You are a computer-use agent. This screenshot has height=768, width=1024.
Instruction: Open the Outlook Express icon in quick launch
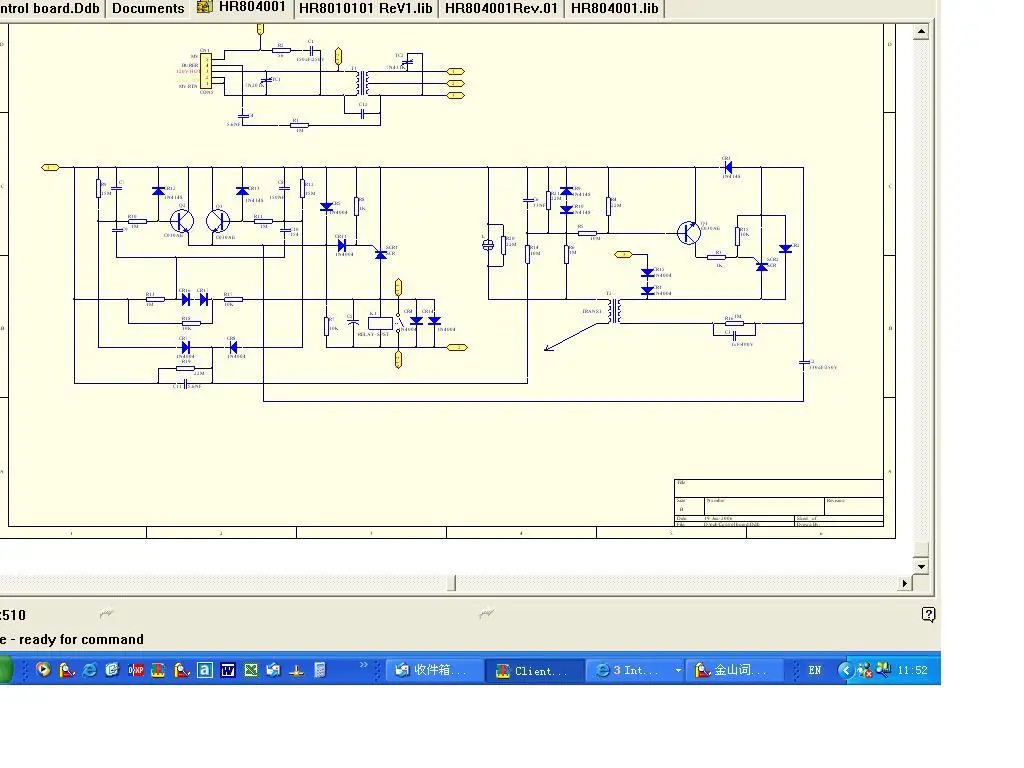[273, 670]
